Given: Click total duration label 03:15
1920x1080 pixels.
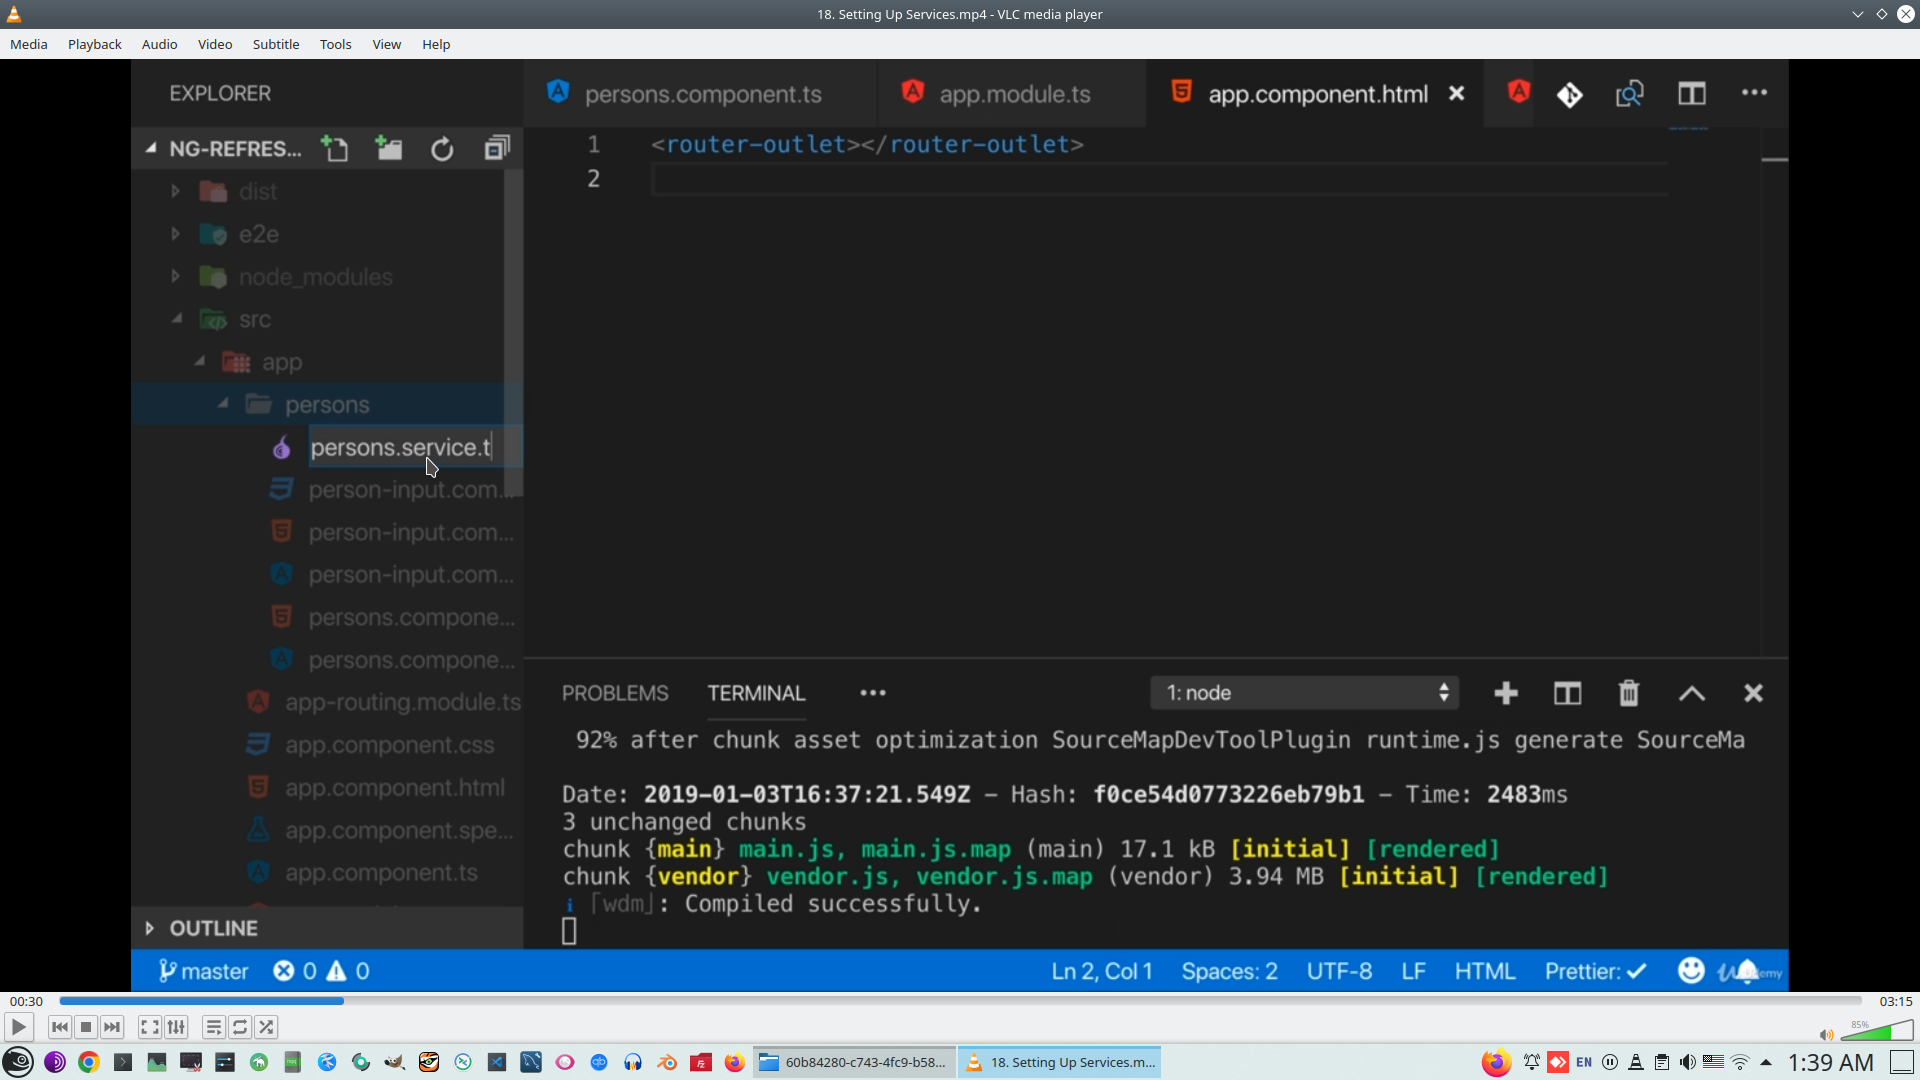Looking at the screenshot, I should (x=1895, y=1001).
